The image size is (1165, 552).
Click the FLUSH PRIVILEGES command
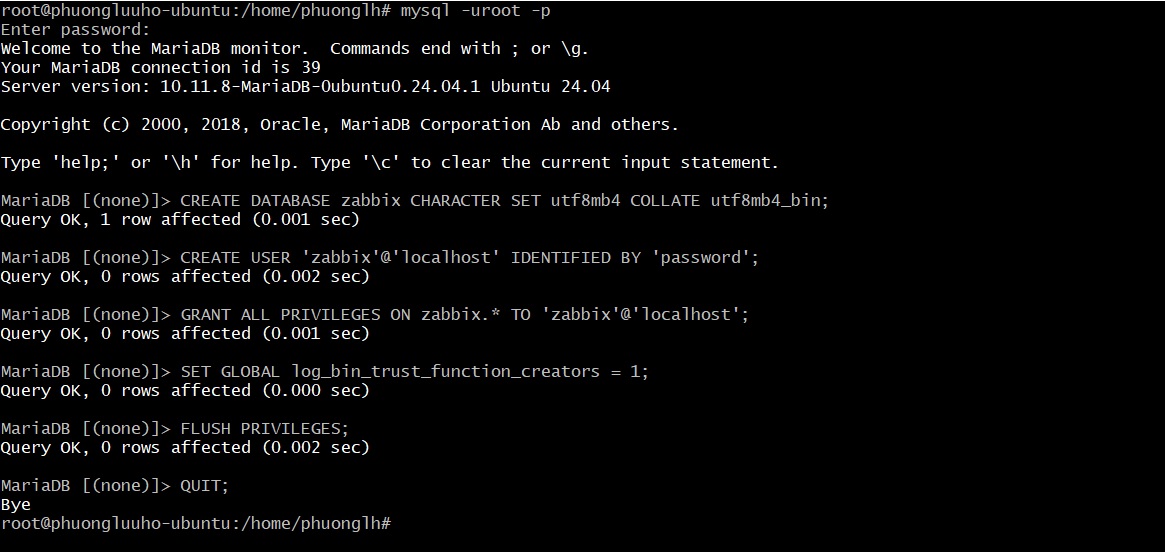pyautogui.click(x=265, y=428)
